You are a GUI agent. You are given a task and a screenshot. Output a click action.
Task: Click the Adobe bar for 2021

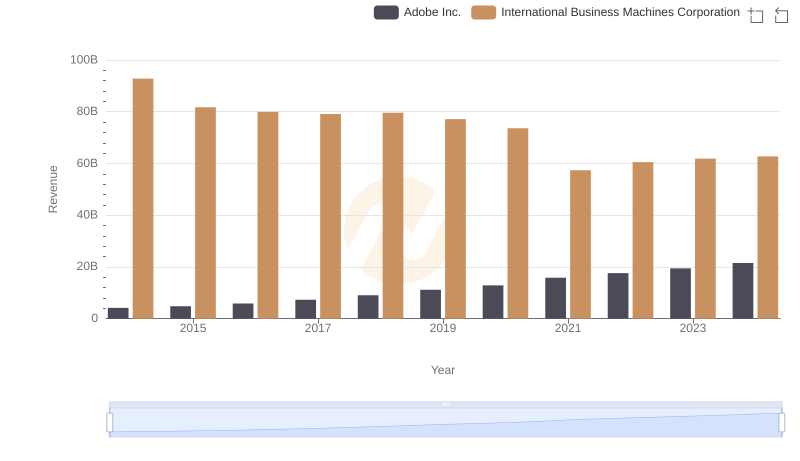(x=555, y=298)
